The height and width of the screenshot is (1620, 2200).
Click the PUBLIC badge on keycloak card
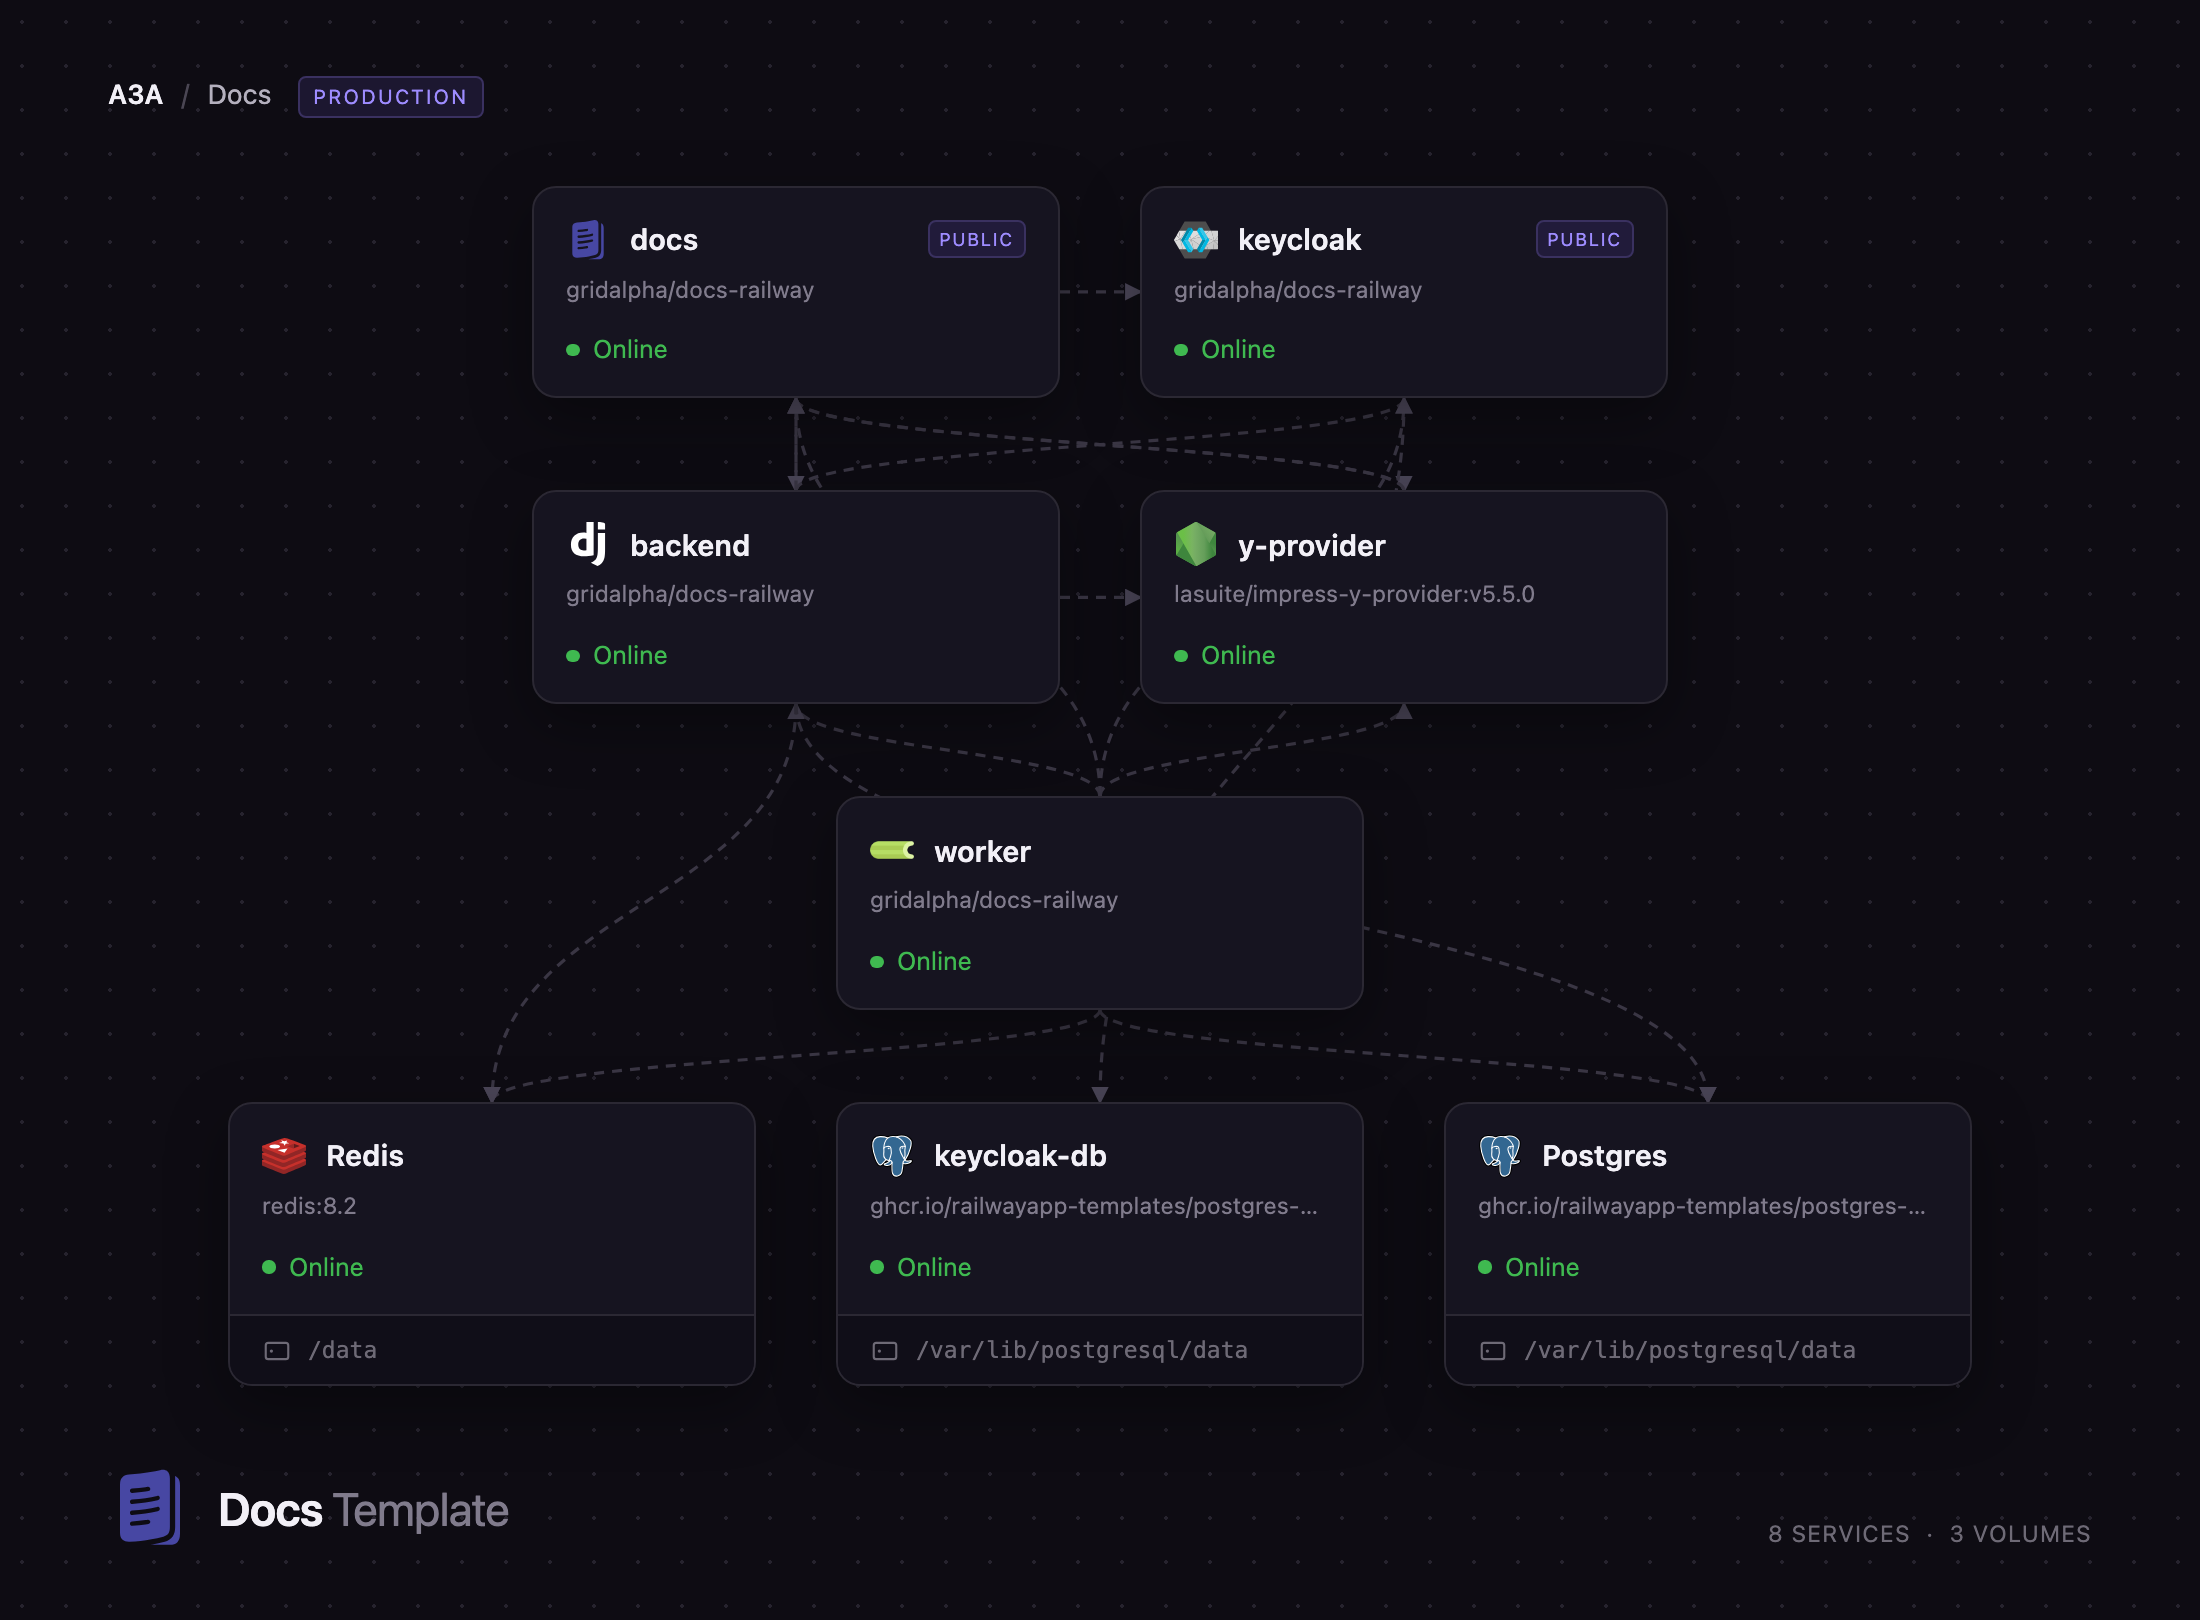[x=1584, y=239]
